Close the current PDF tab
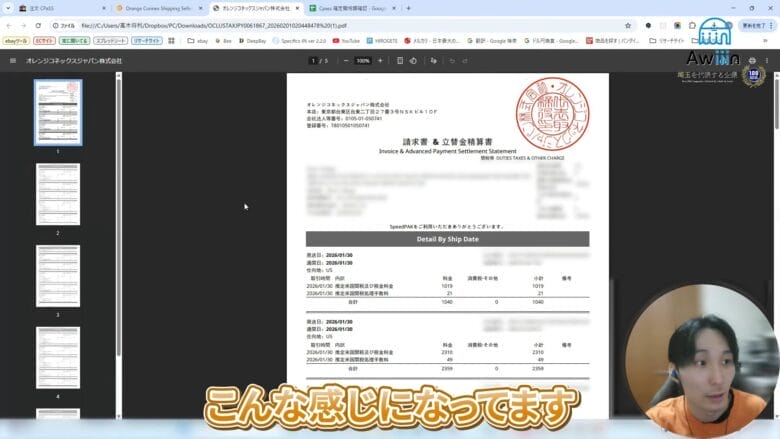 point(297,8)
